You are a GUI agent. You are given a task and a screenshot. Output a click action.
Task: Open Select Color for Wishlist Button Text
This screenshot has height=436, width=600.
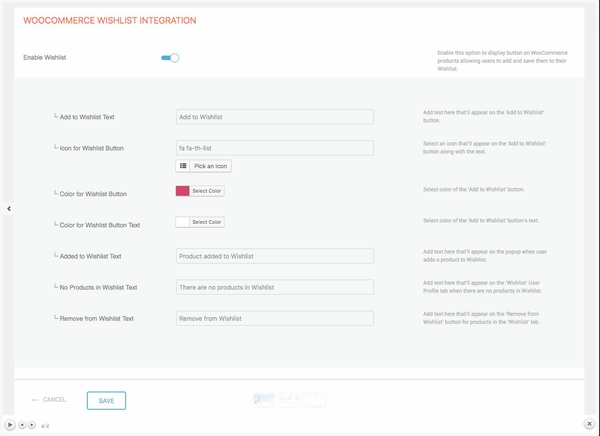pyautogui.click(x=207, y=222)
